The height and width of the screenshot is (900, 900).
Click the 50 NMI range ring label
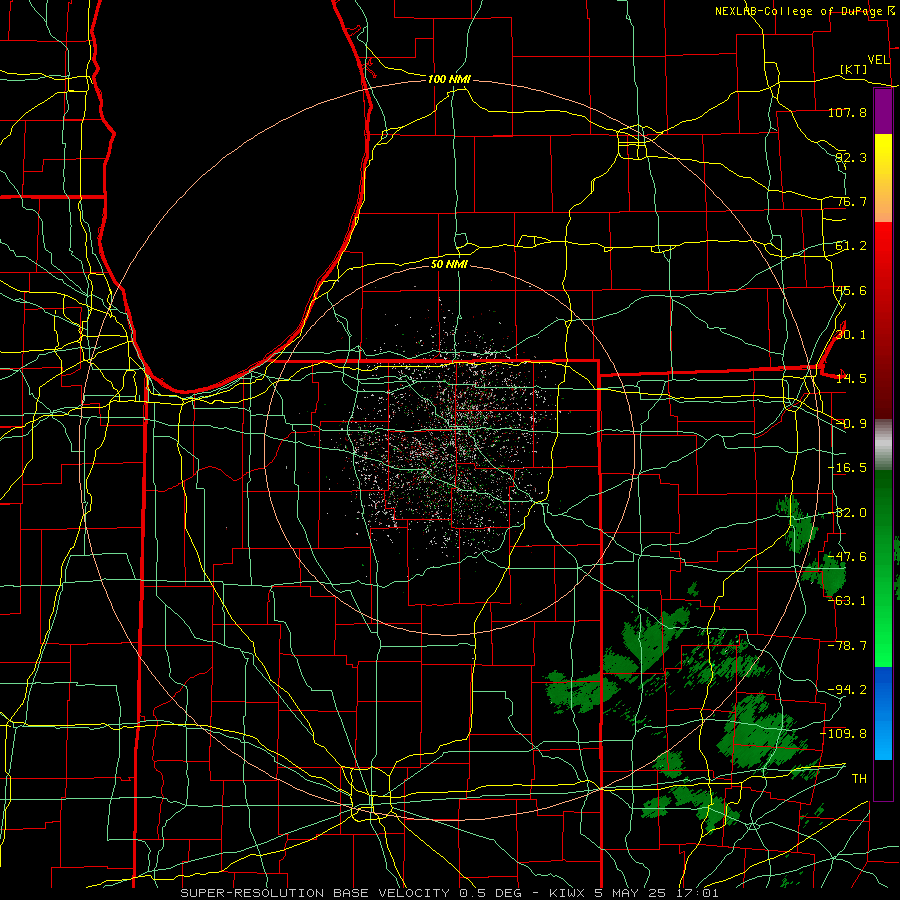(449, 264)
